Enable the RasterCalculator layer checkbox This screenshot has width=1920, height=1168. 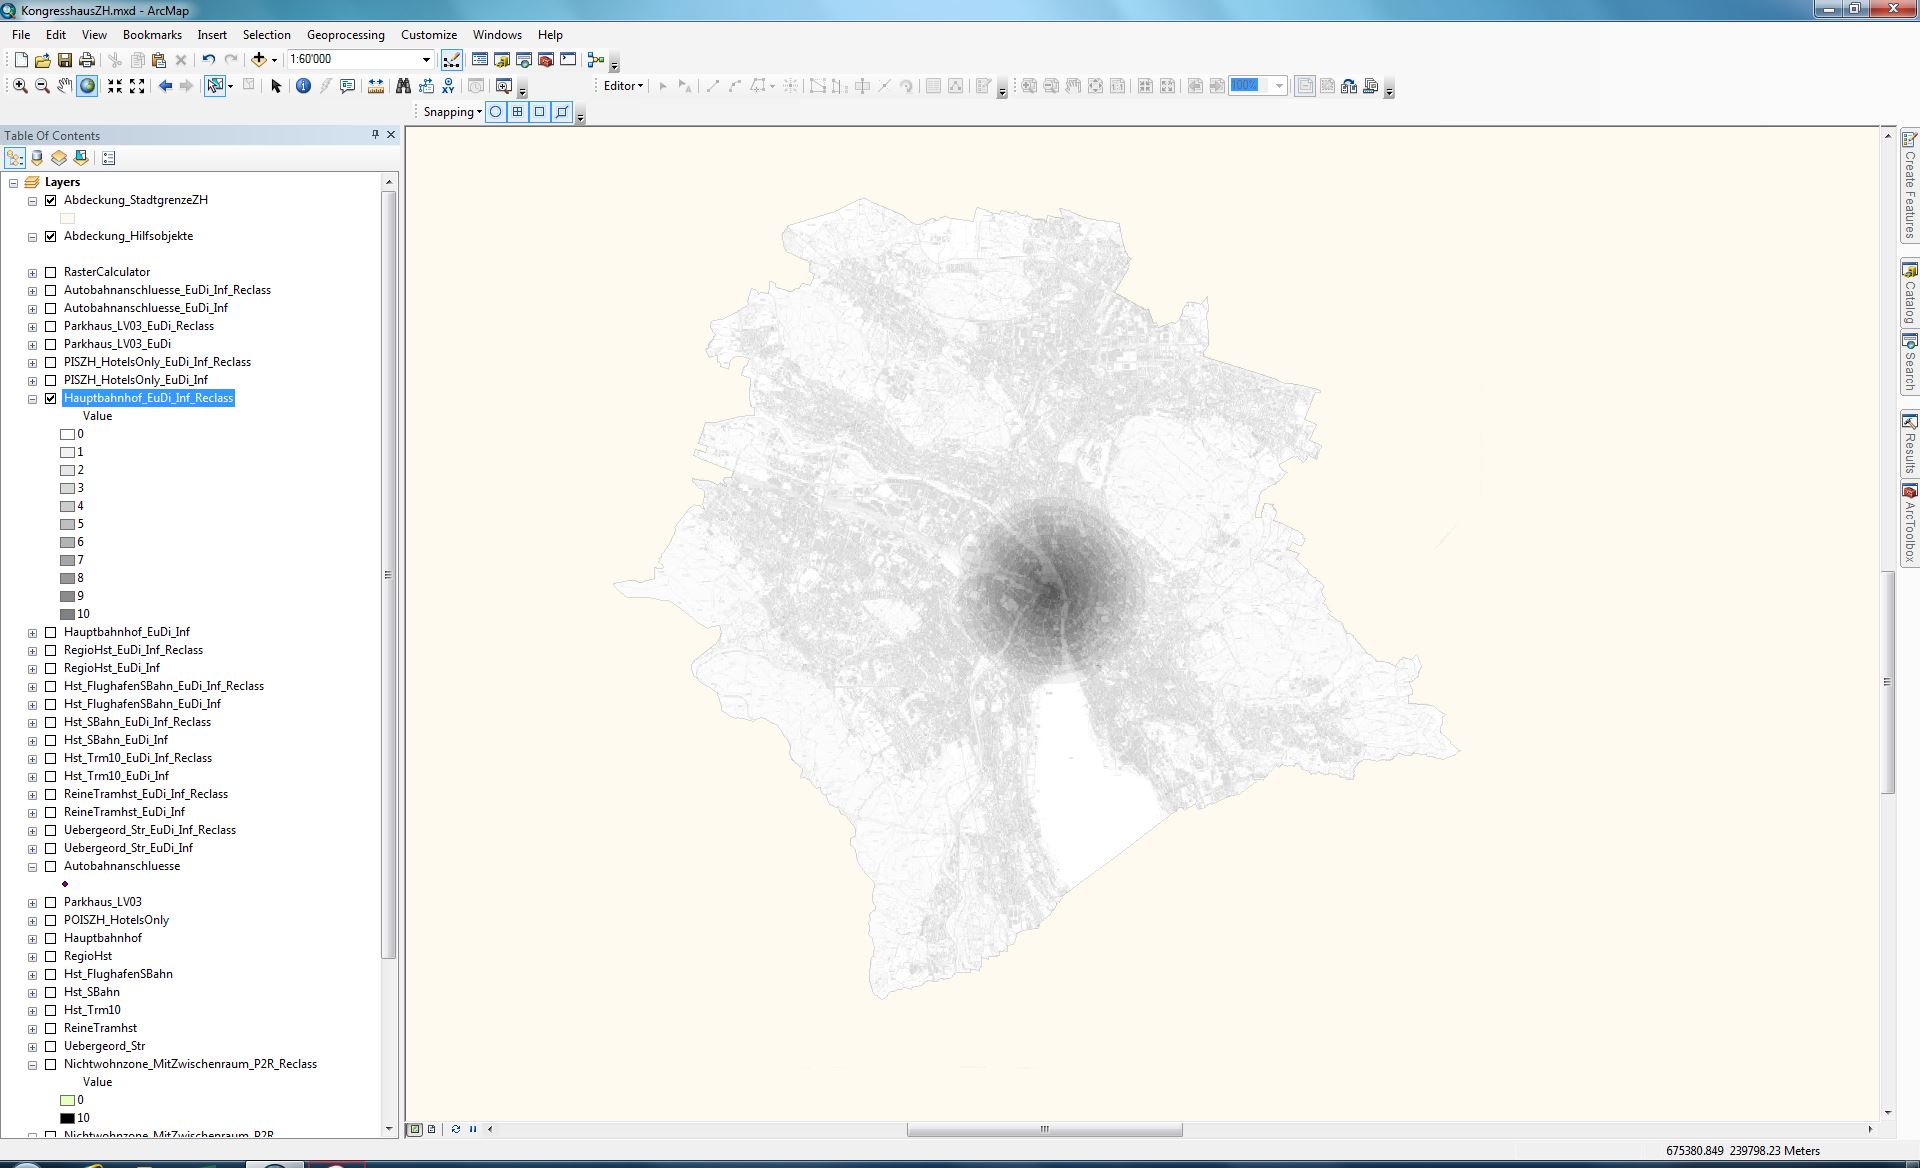pyautogui.click(x=51, y=272)
